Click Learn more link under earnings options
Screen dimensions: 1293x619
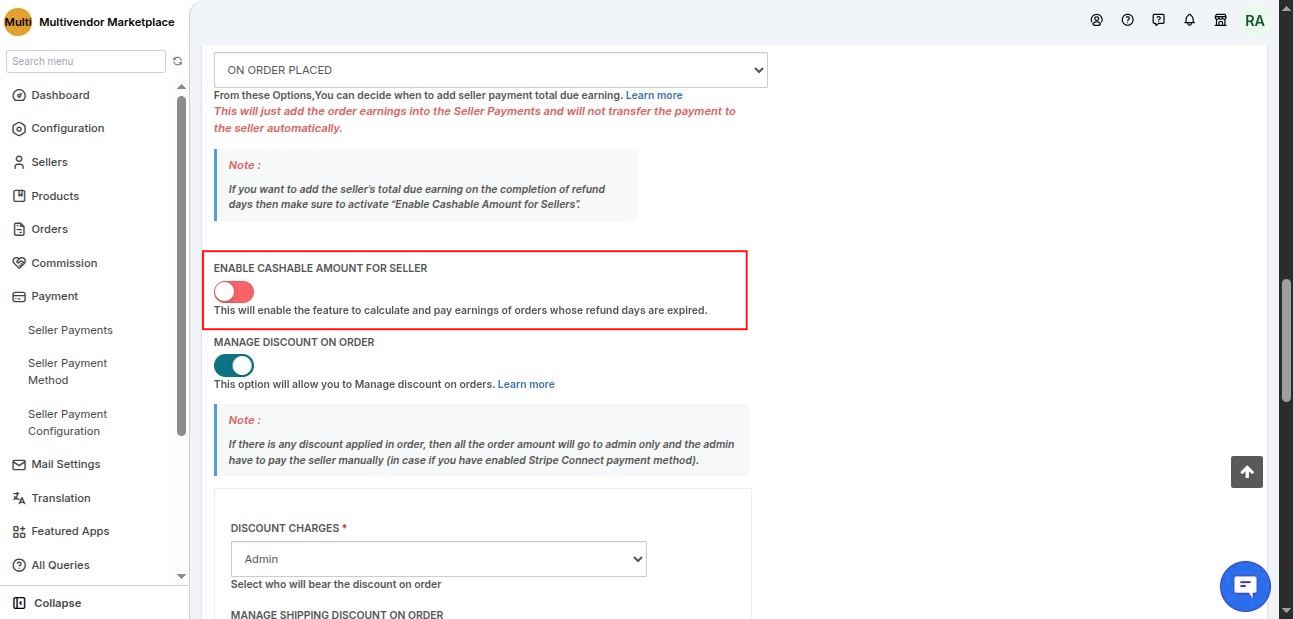click(654, 95)
